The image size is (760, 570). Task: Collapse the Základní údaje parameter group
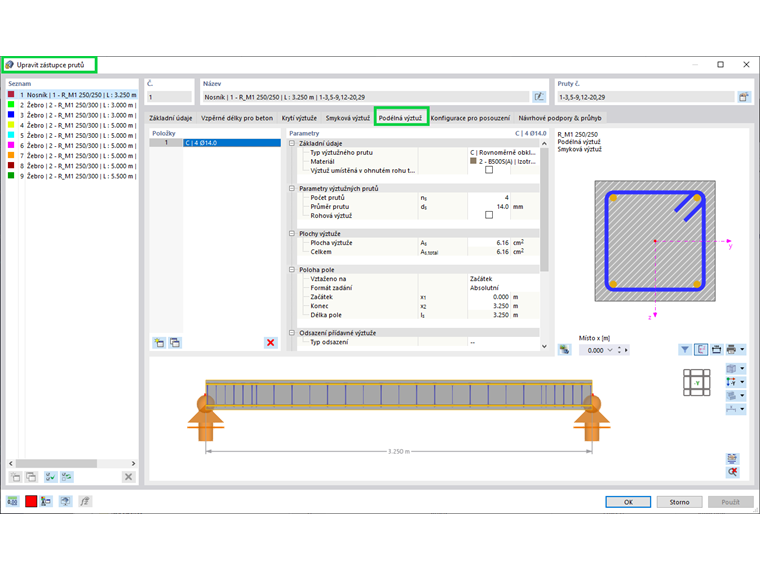[x=292, y=143]
